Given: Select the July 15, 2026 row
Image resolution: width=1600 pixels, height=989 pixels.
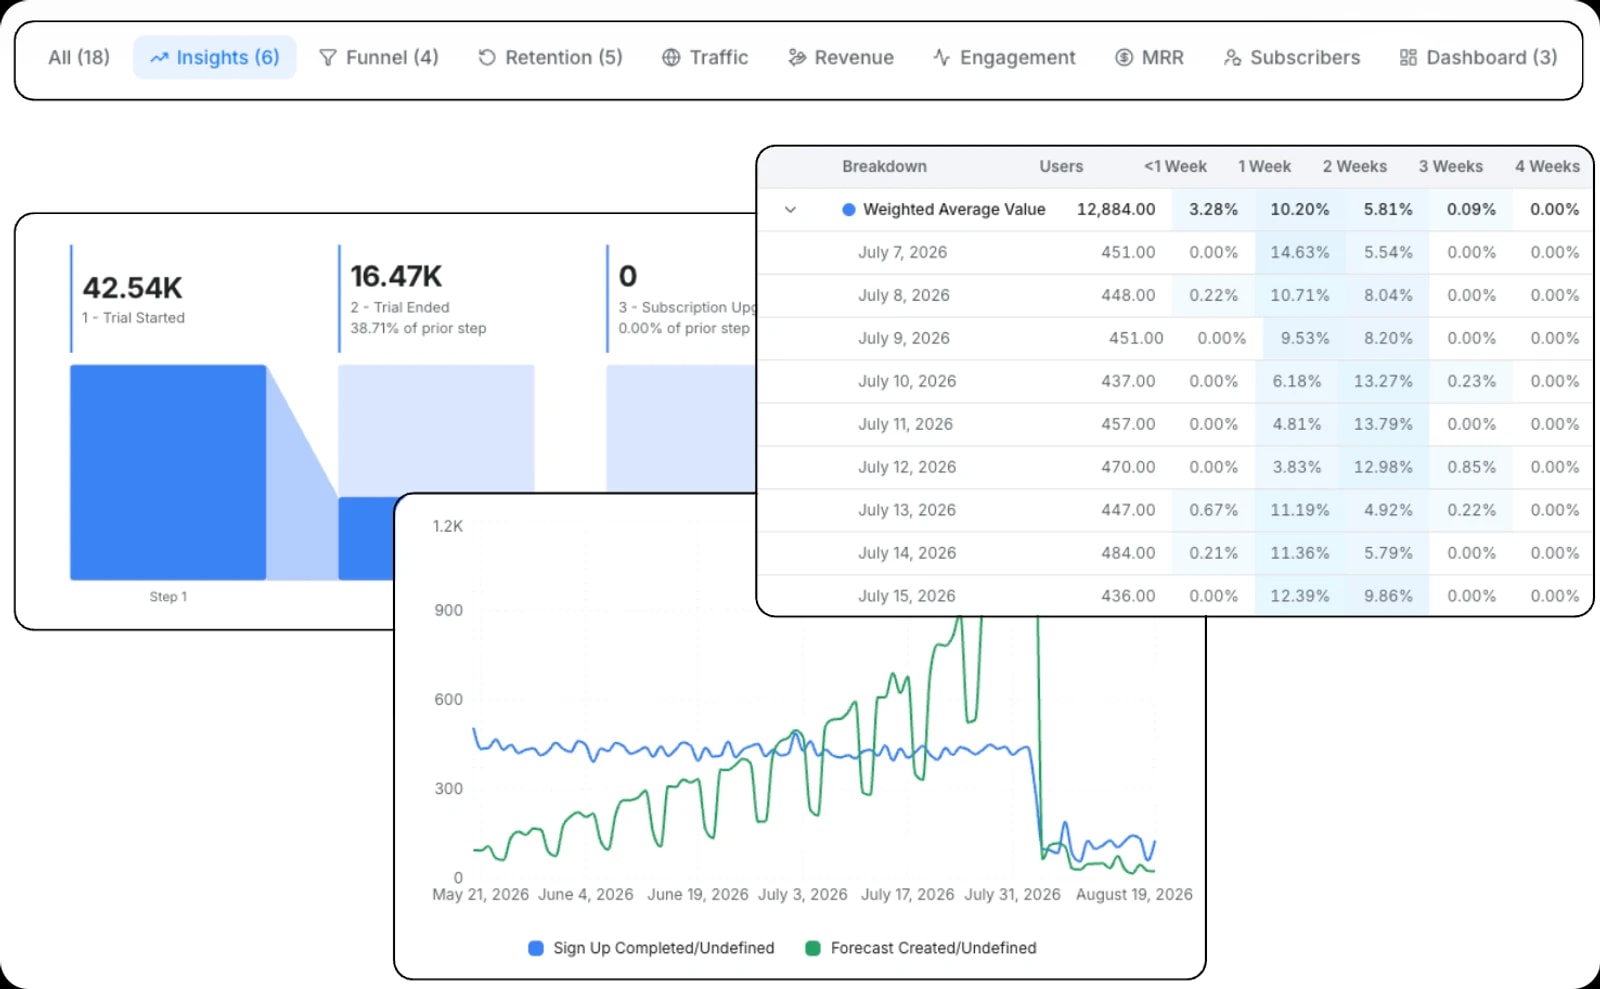Looking at the screenshot, I should 1175,596.
